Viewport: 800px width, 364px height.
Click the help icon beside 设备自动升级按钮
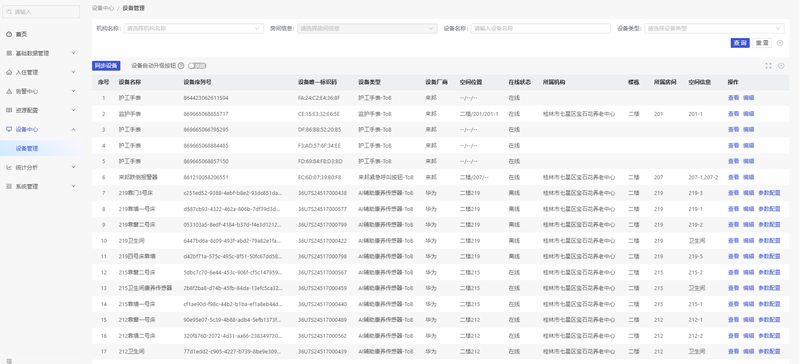pos(181,66)
